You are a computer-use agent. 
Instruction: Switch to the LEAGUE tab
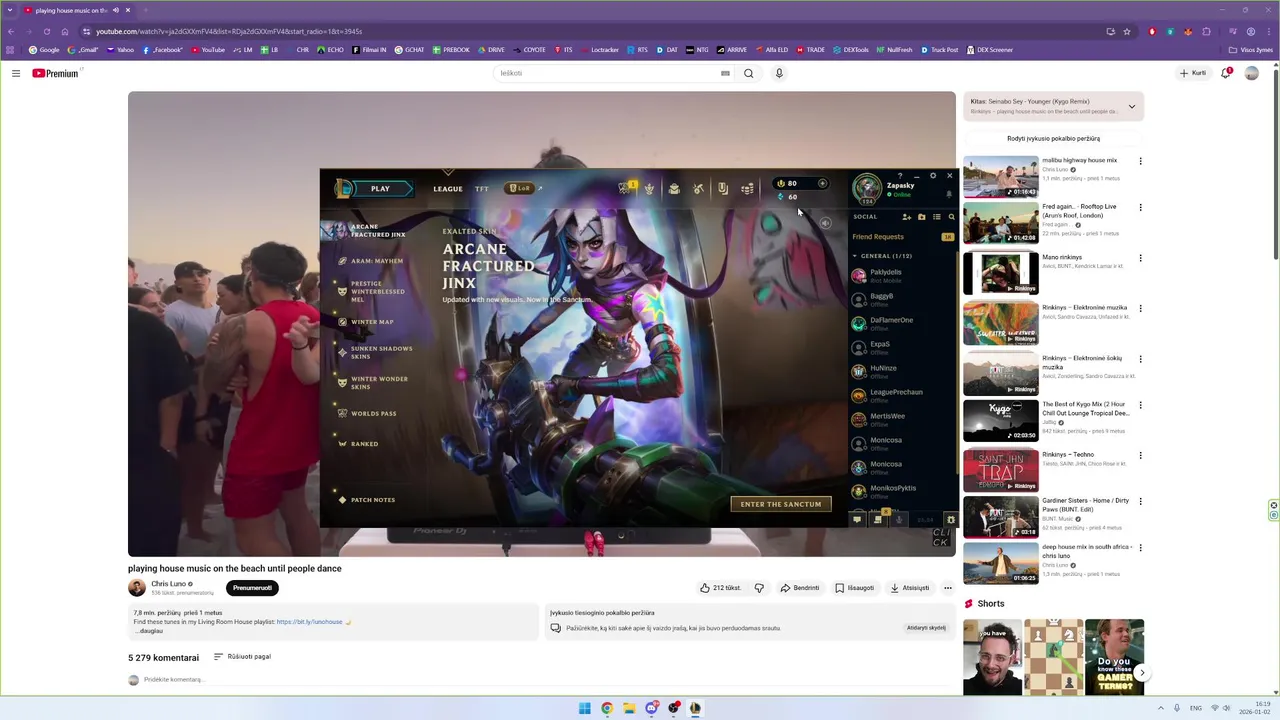[448, 189]
